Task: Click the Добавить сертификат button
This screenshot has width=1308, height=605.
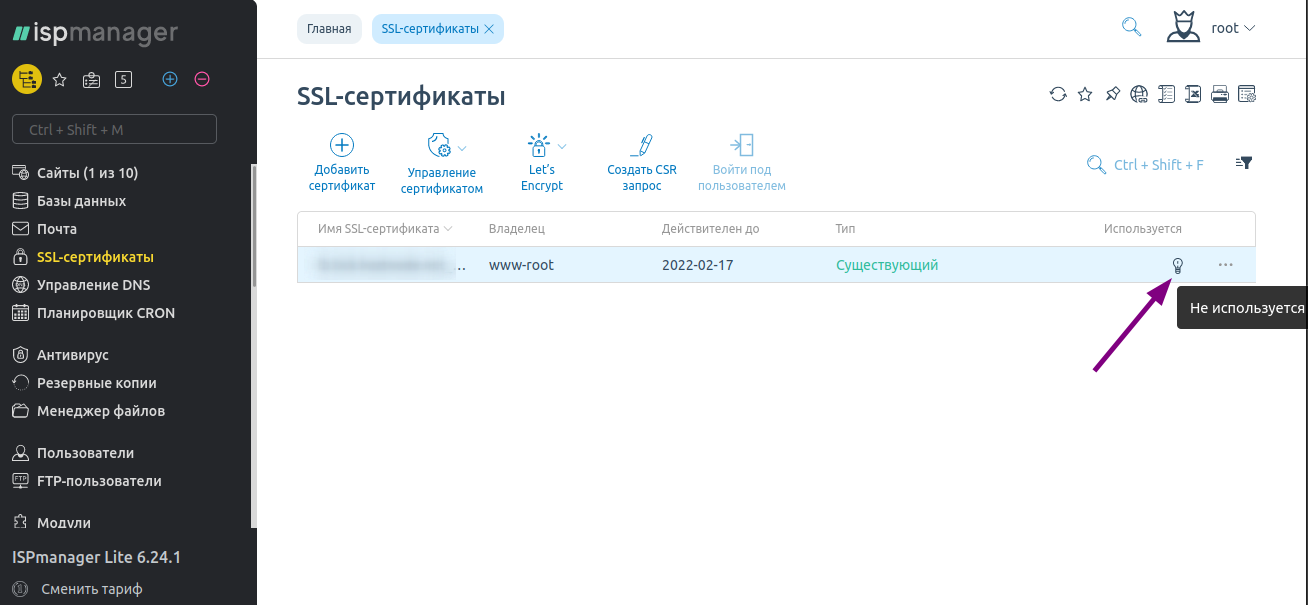Action: coord(341,162)
